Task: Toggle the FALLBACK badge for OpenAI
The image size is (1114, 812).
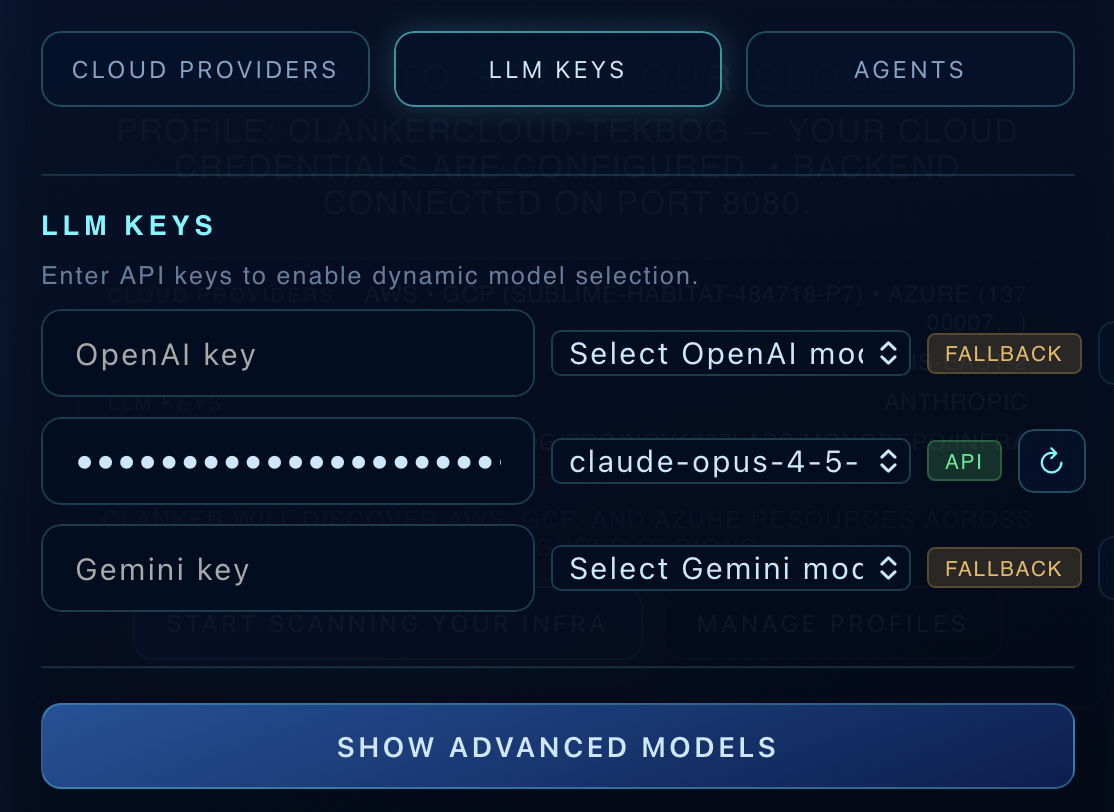Action: [1004, 353]
